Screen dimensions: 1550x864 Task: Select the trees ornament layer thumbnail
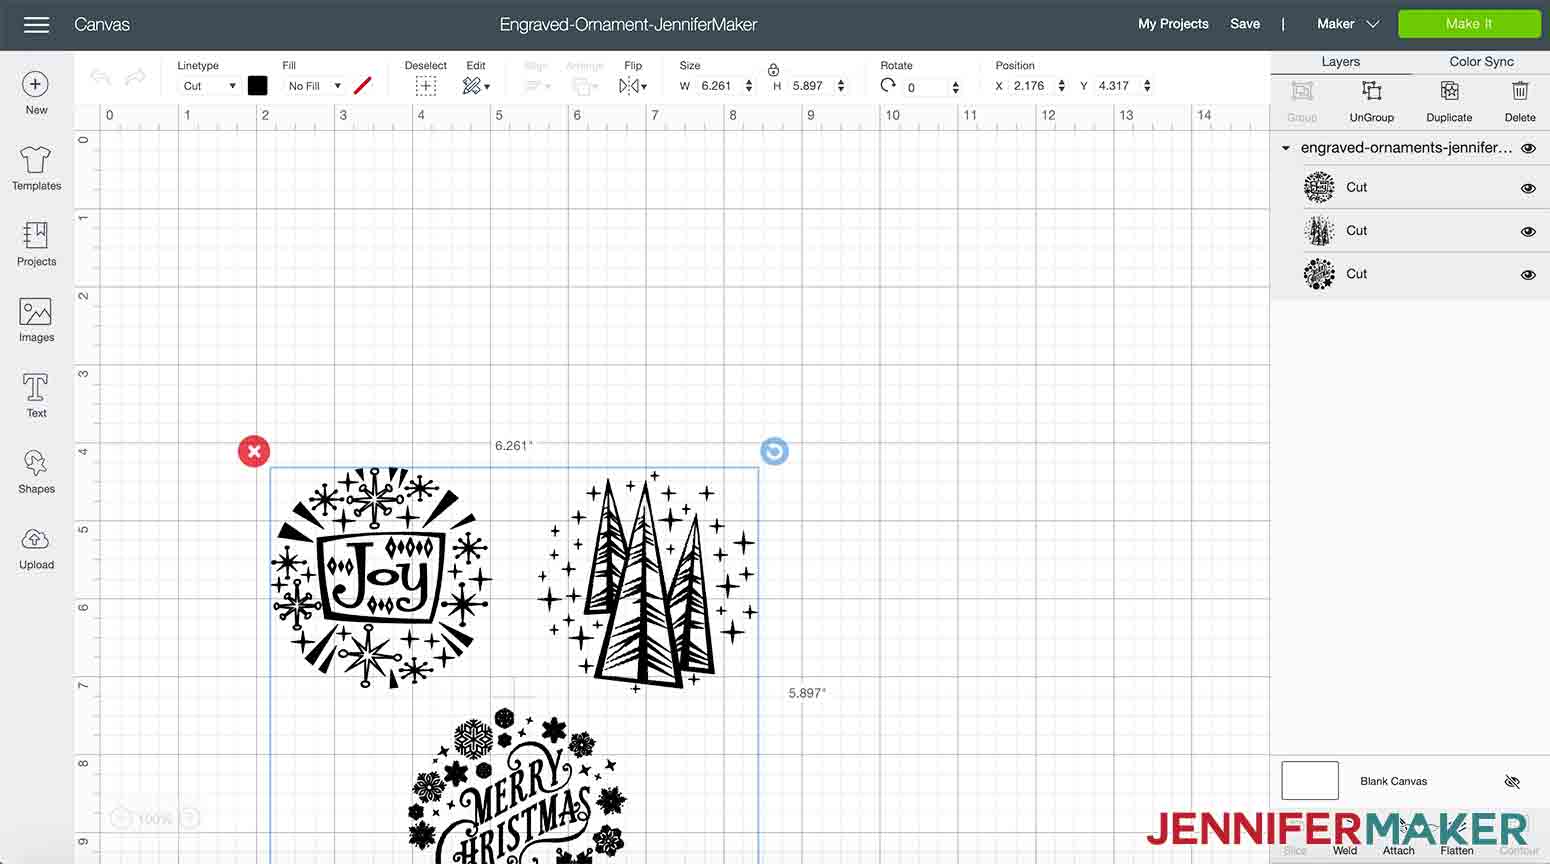coord(1319,231)
